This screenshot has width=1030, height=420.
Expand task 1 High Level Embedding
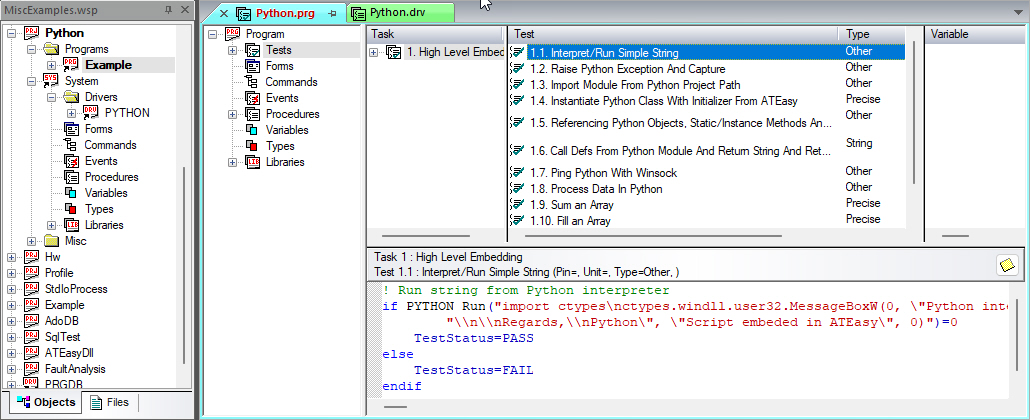[x=374, y=52]
